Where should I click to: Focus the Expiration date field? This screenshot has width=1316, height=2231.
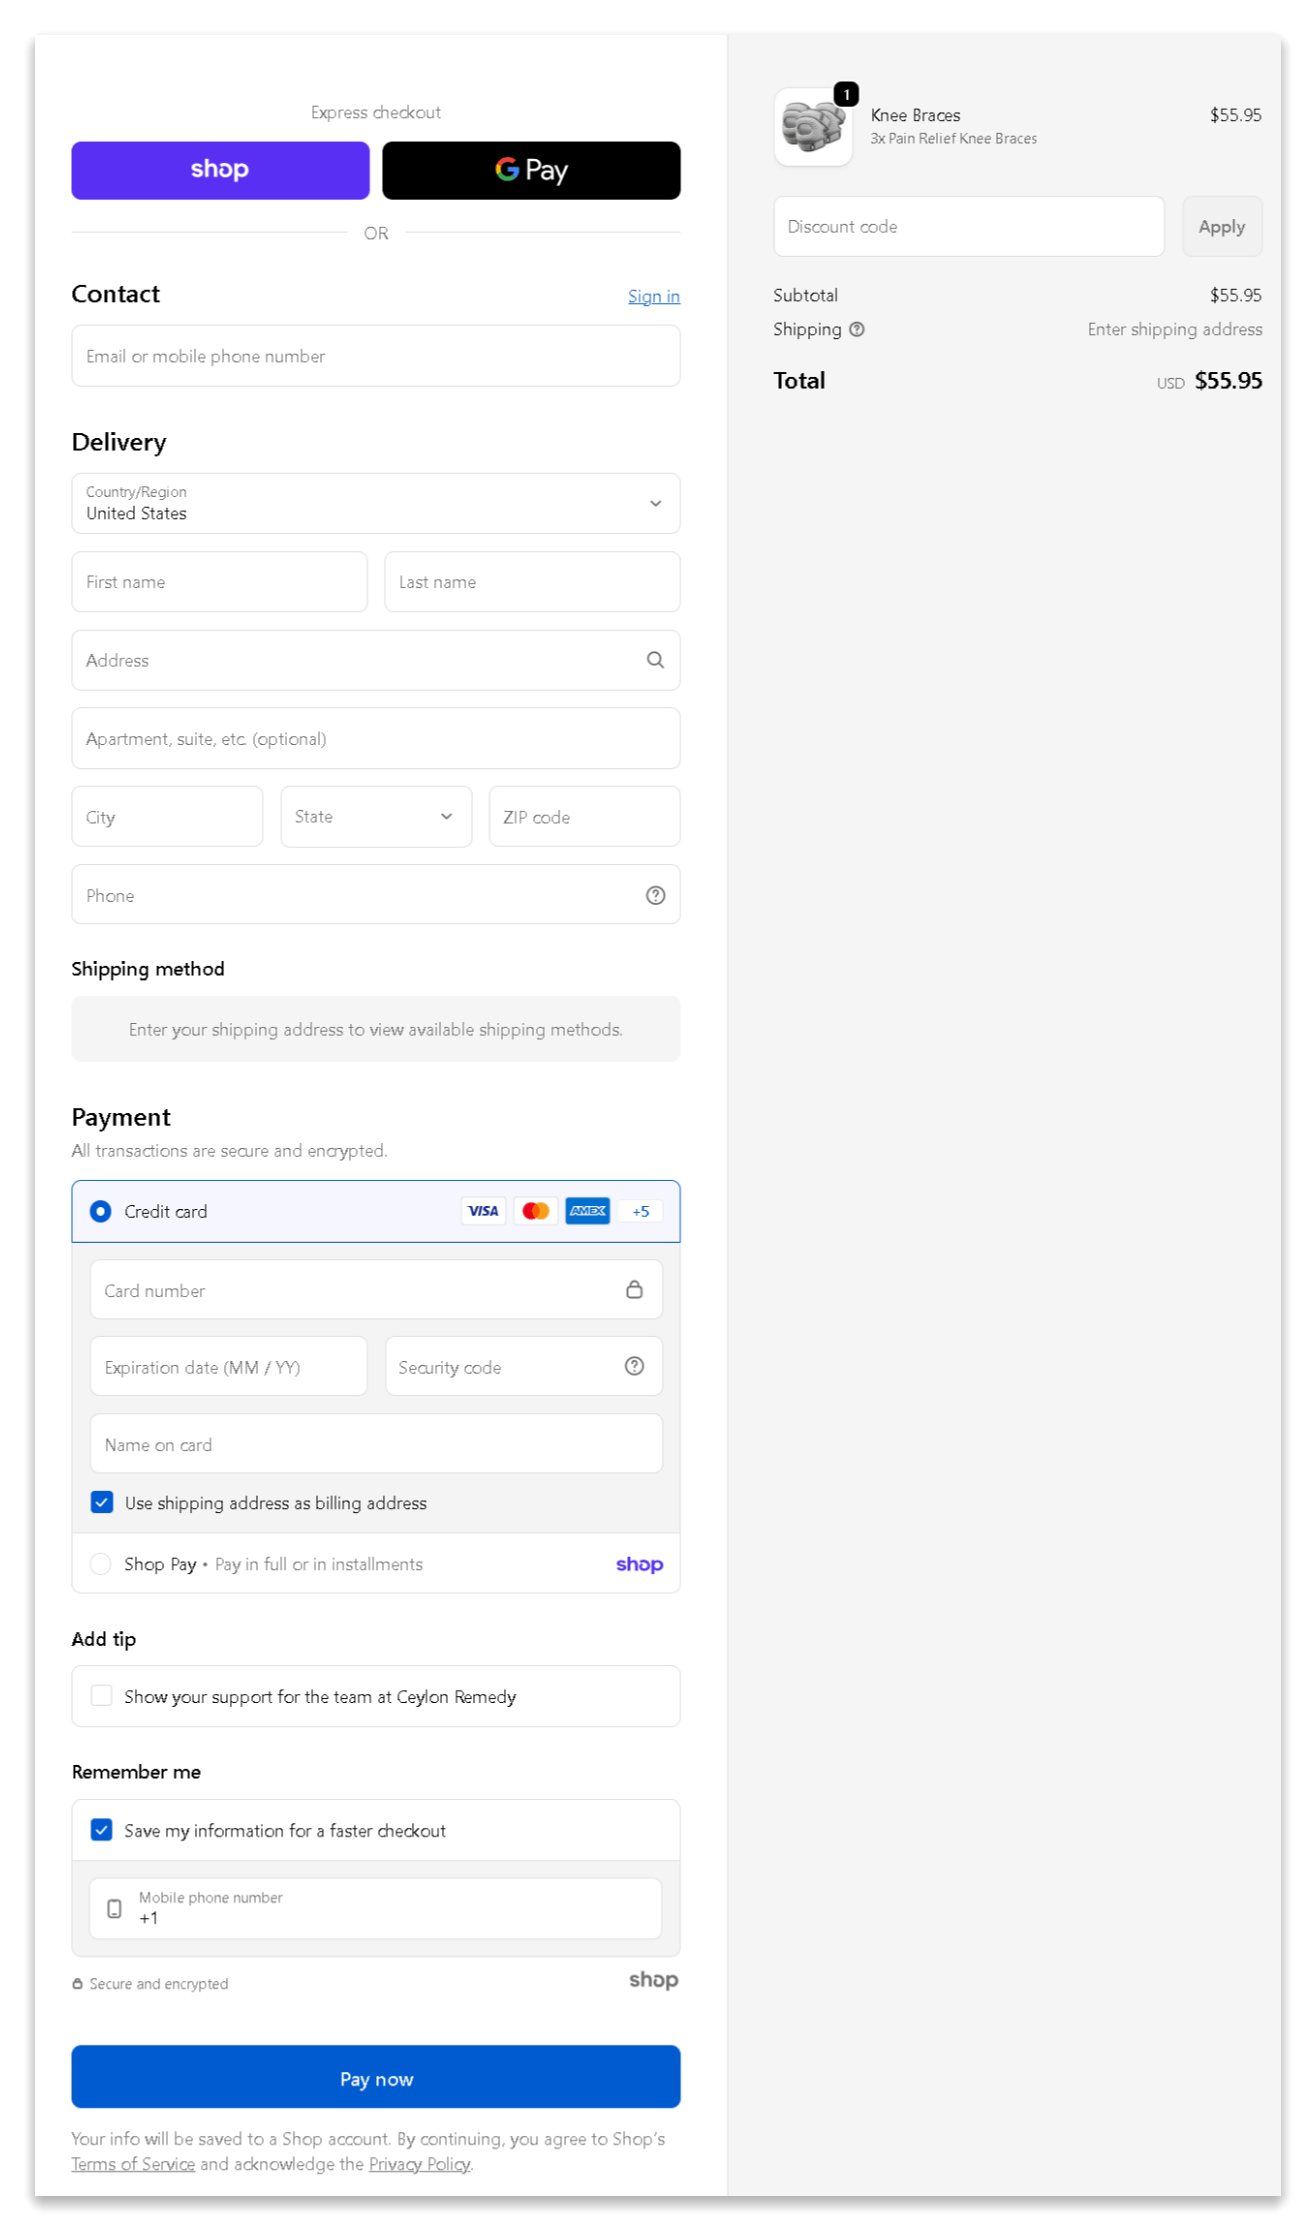pos(229,1367)
